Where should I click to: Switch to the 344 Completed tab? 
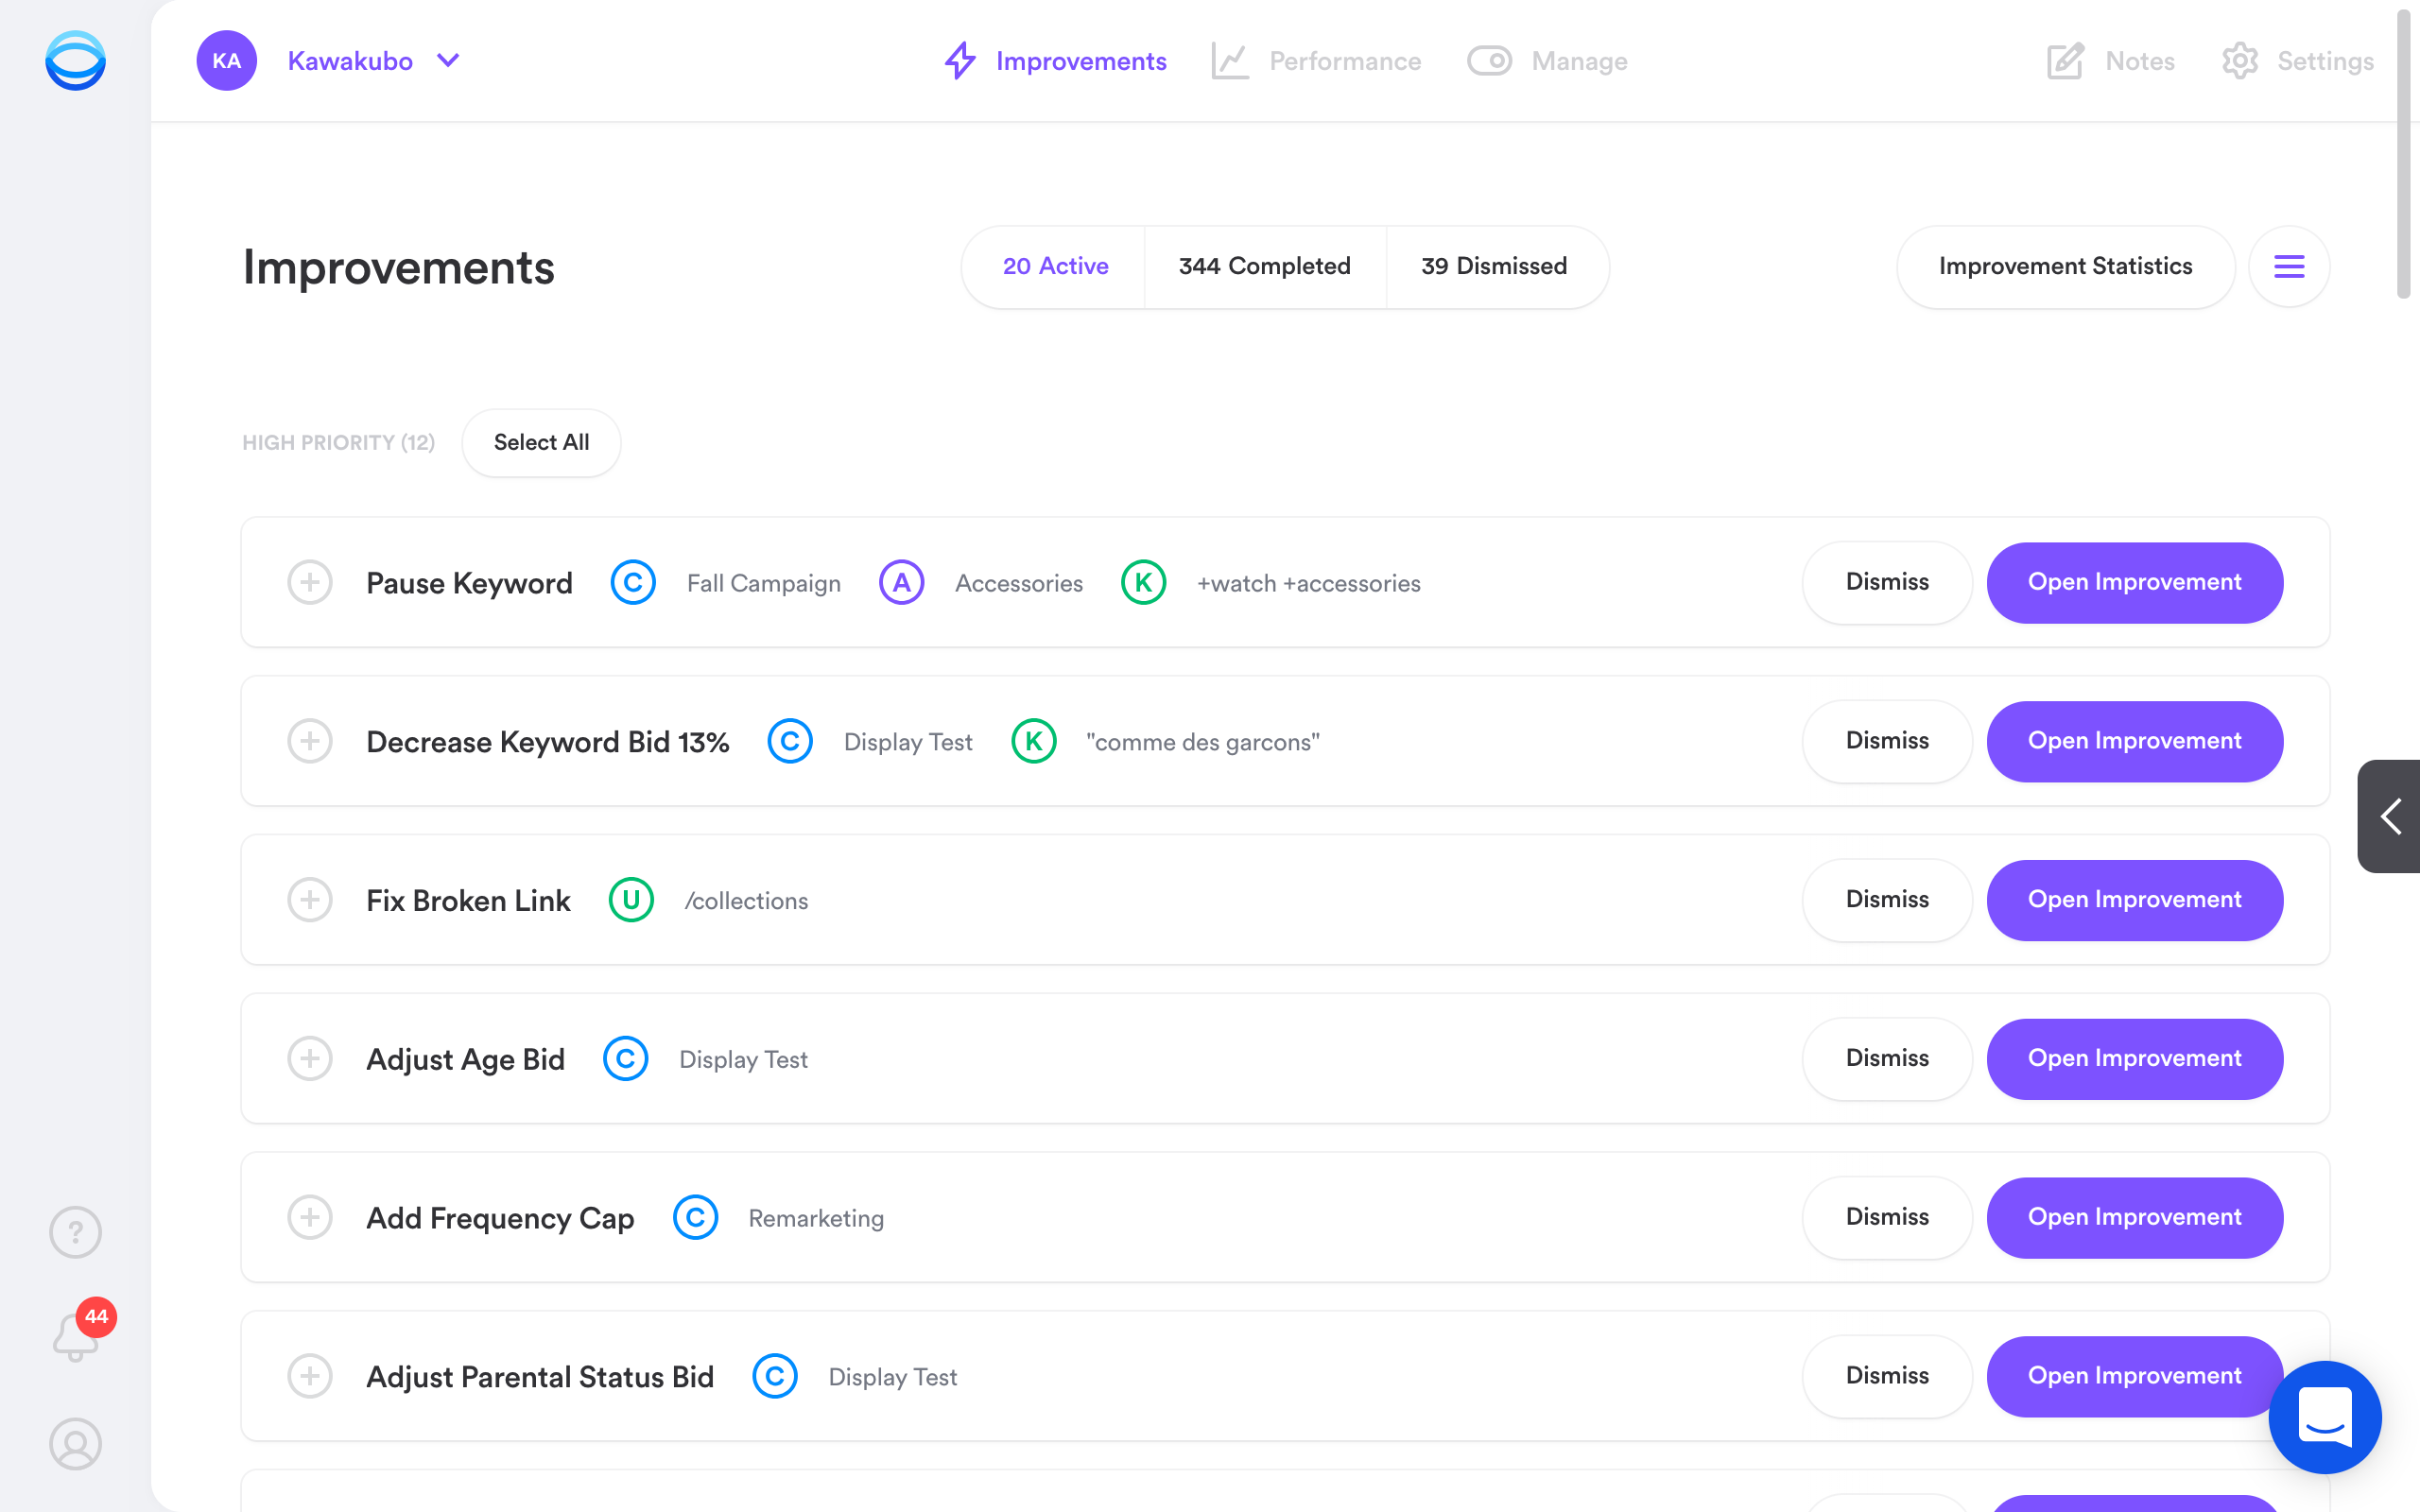pos(1264,266)
